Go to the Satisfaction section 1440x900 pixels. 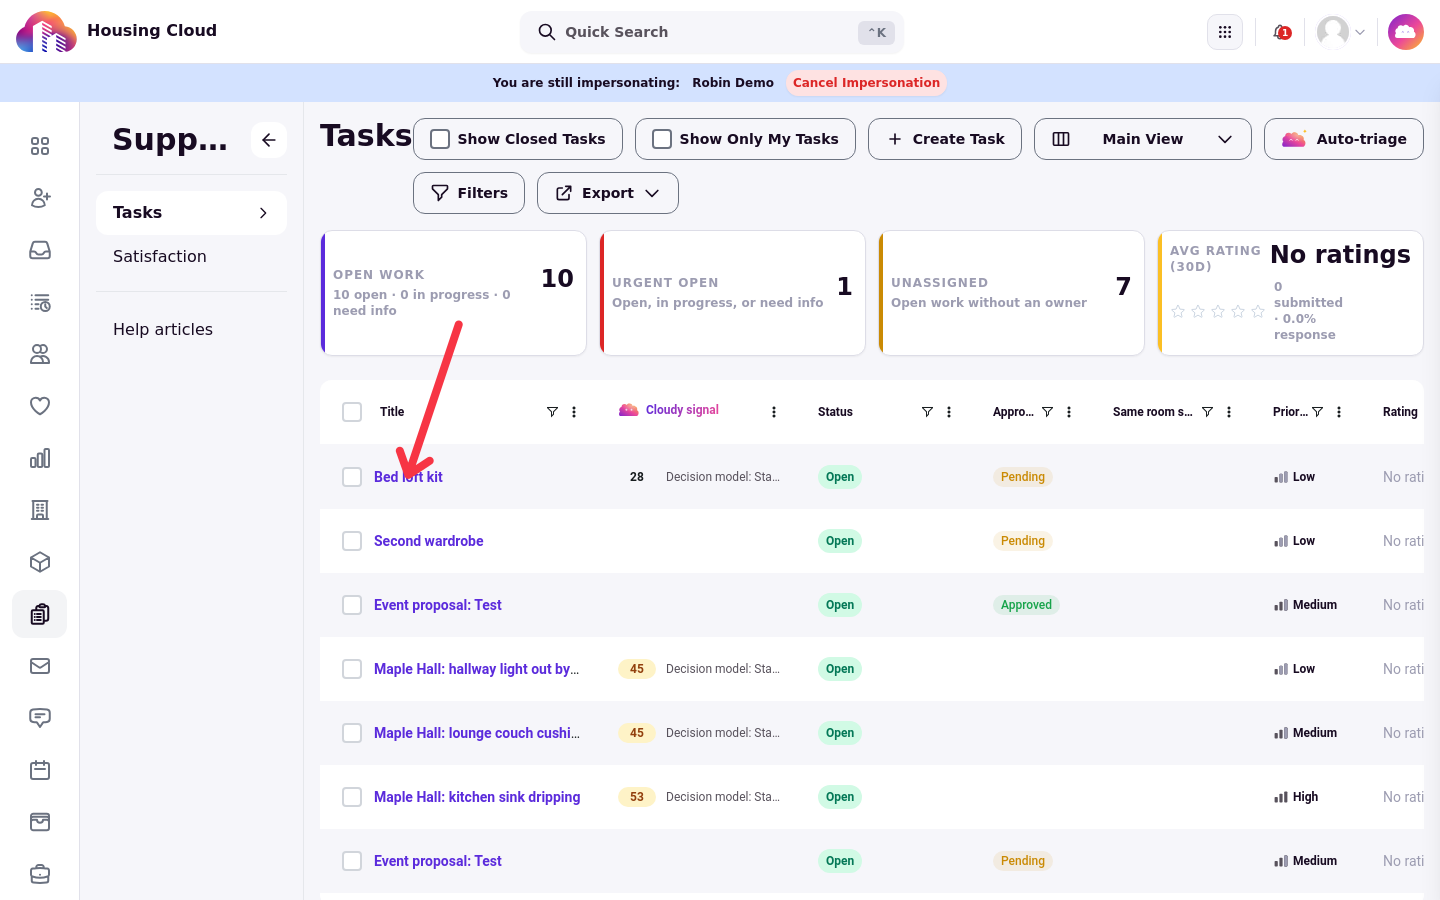click(x=160, y=257)
